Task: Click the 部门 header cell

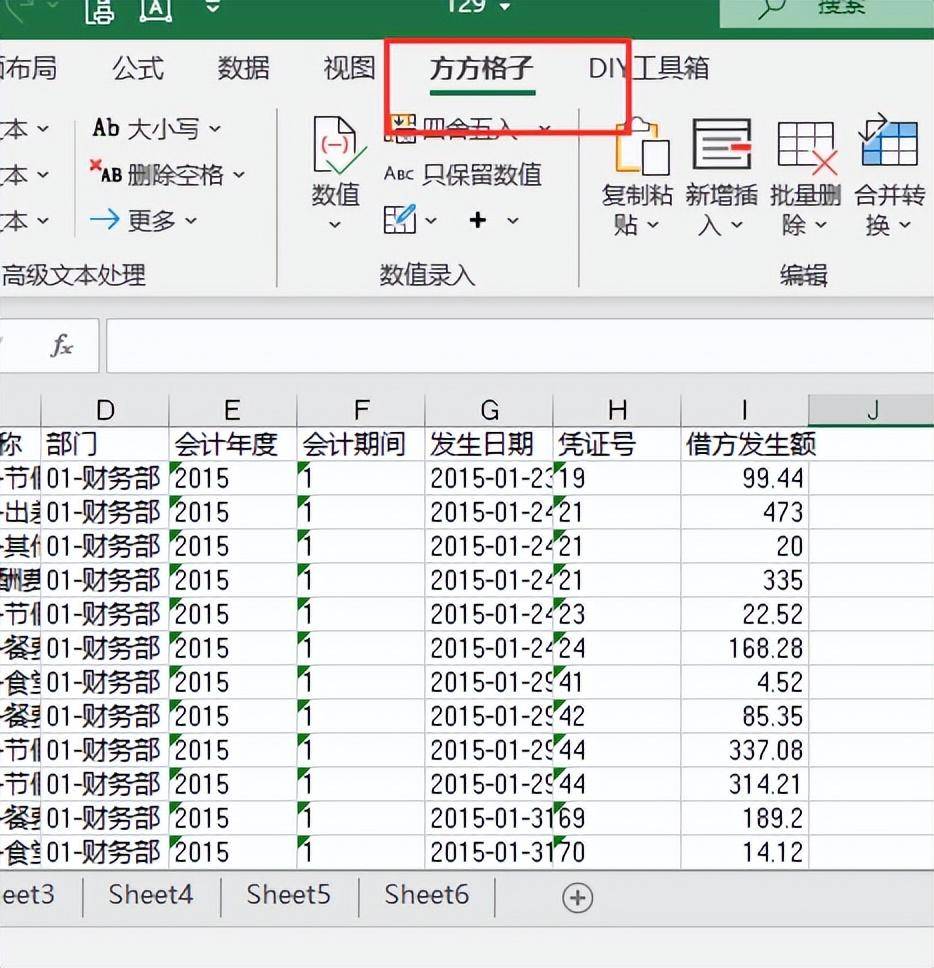Action: pos(105,444)
